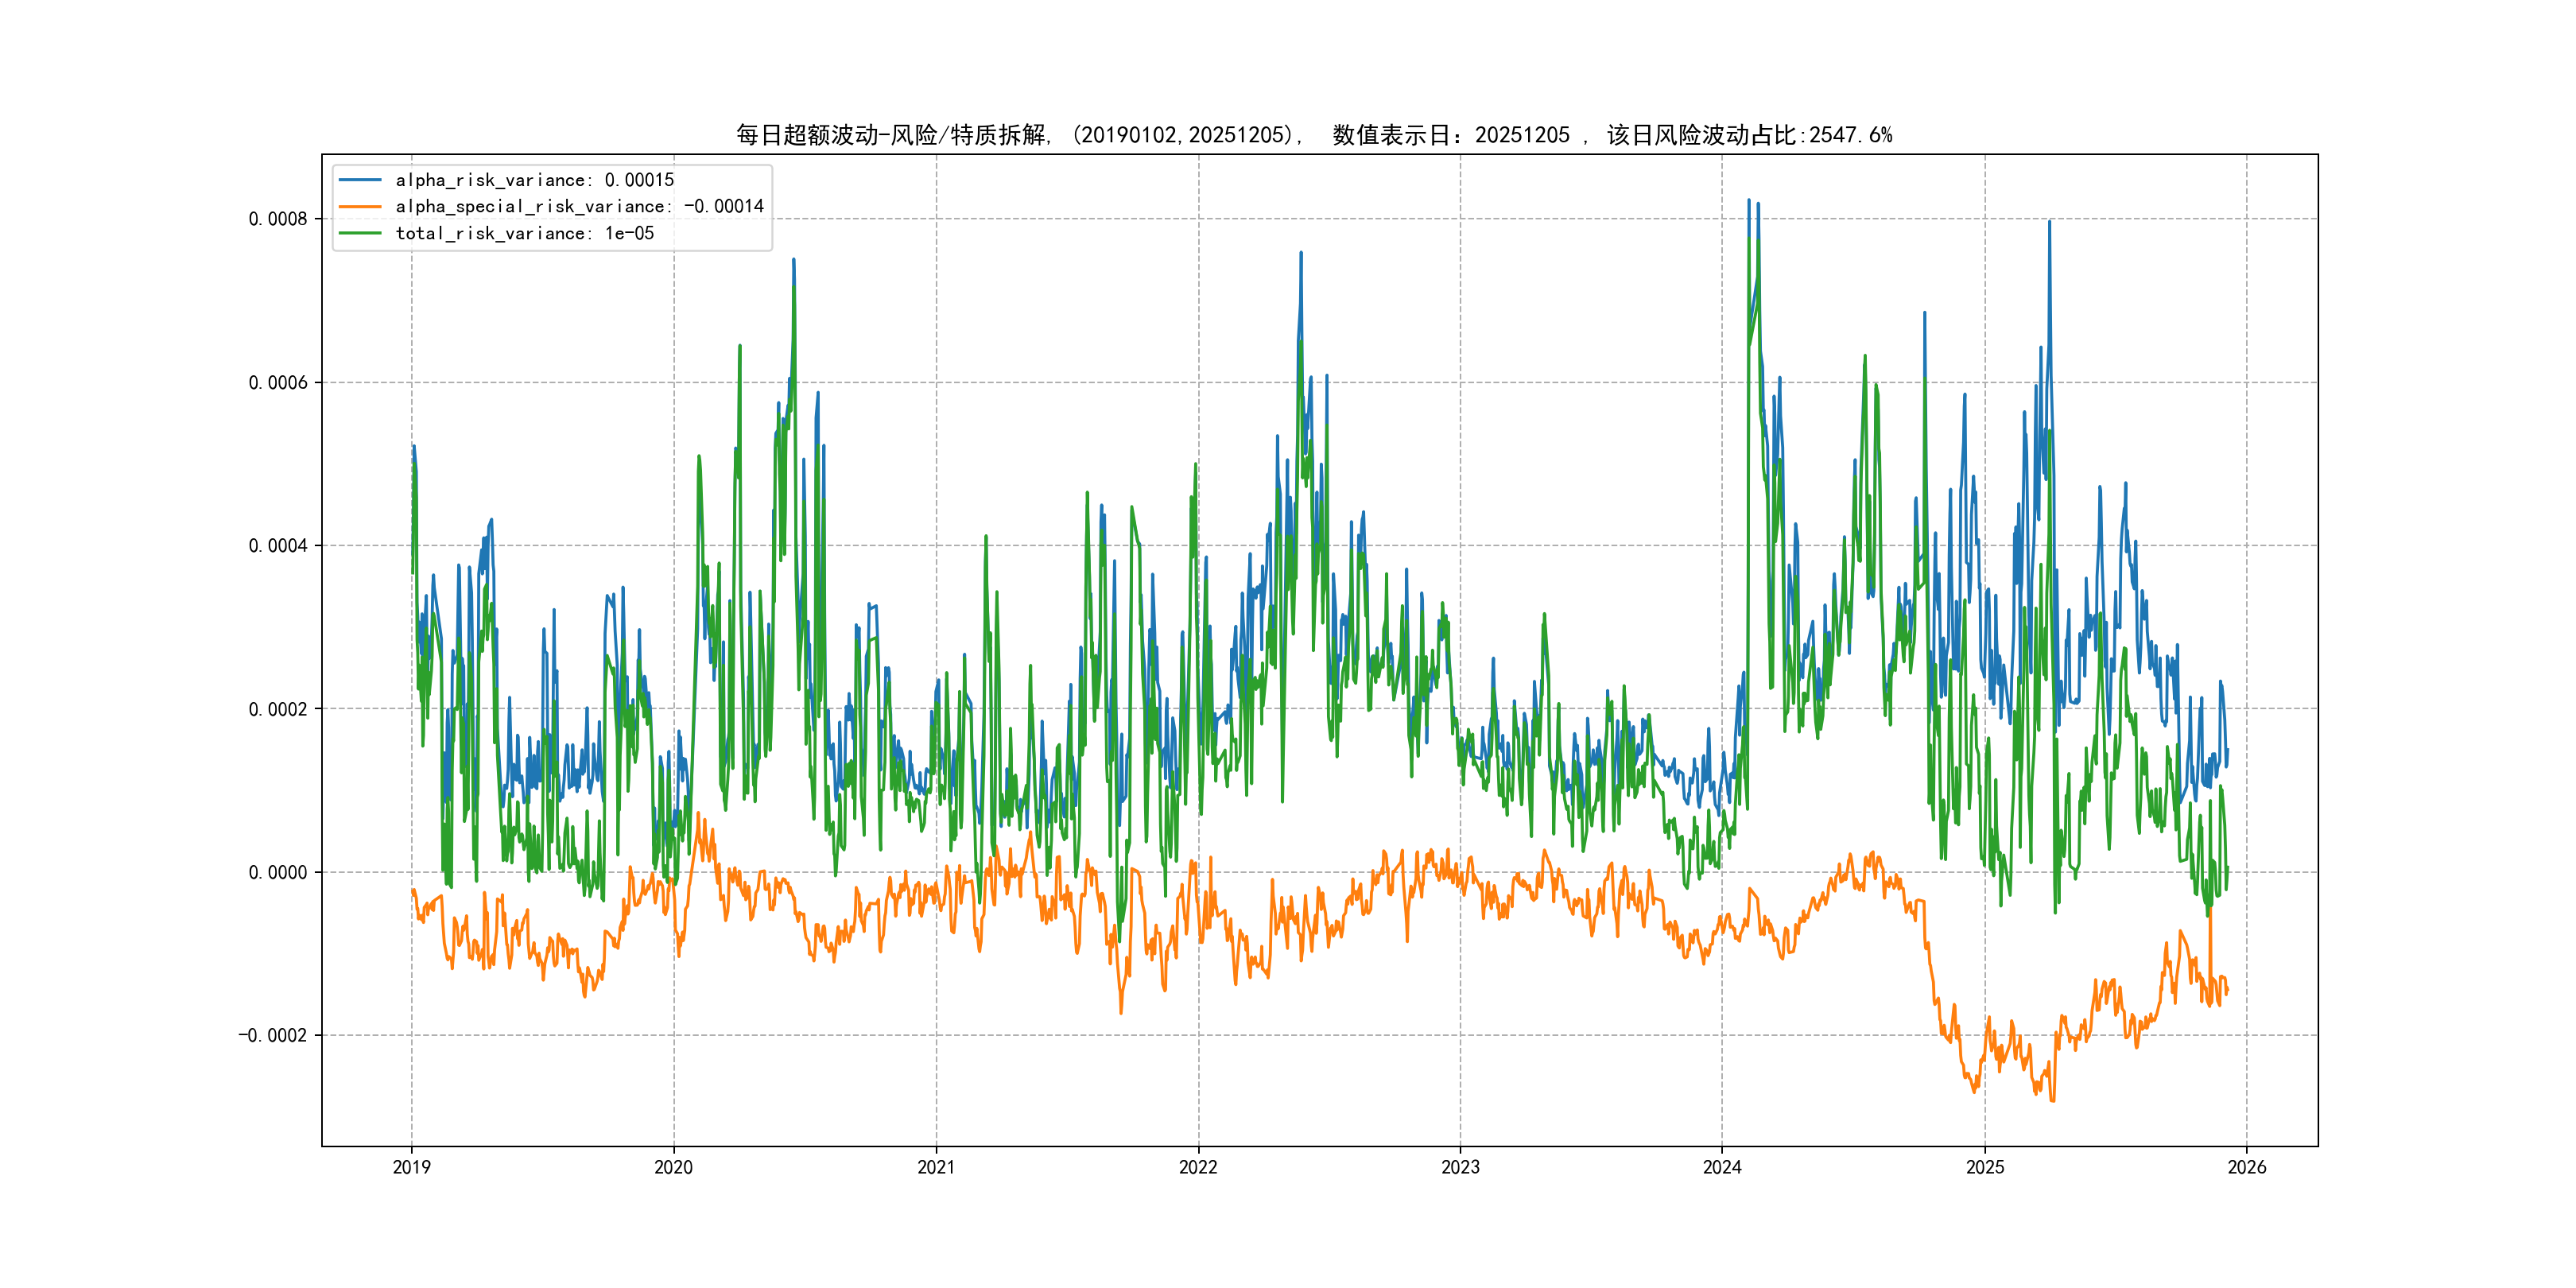Image resolution: width=2576 pixels, height=1288 pixels.
Task: Click the 2022 x-axis tick label
Action: point(1198,1167)
